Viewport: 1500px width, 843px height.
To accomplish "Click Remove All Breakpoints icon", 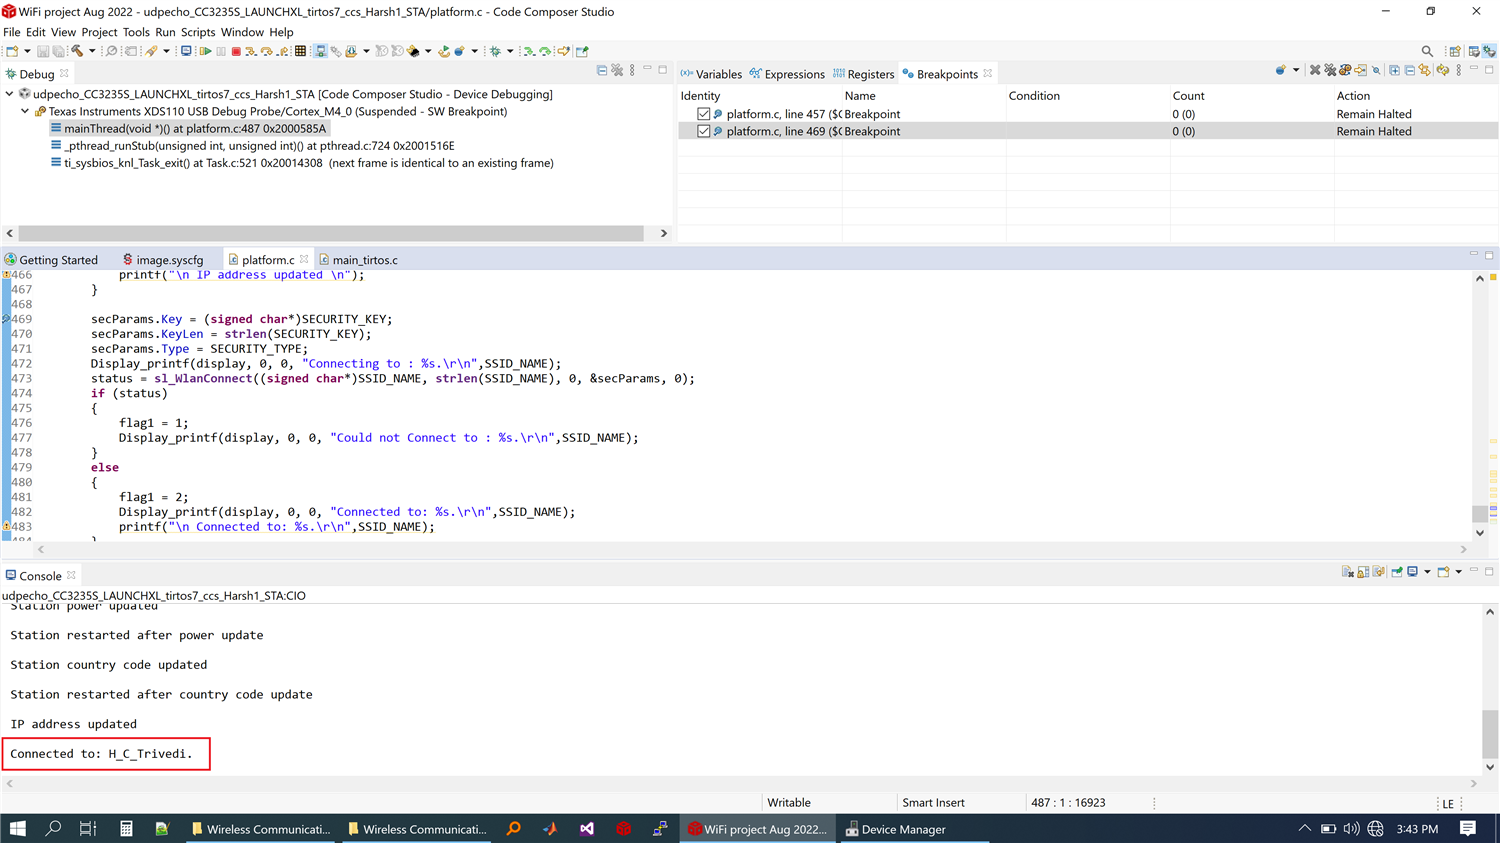I will (x=1330, y=70).
